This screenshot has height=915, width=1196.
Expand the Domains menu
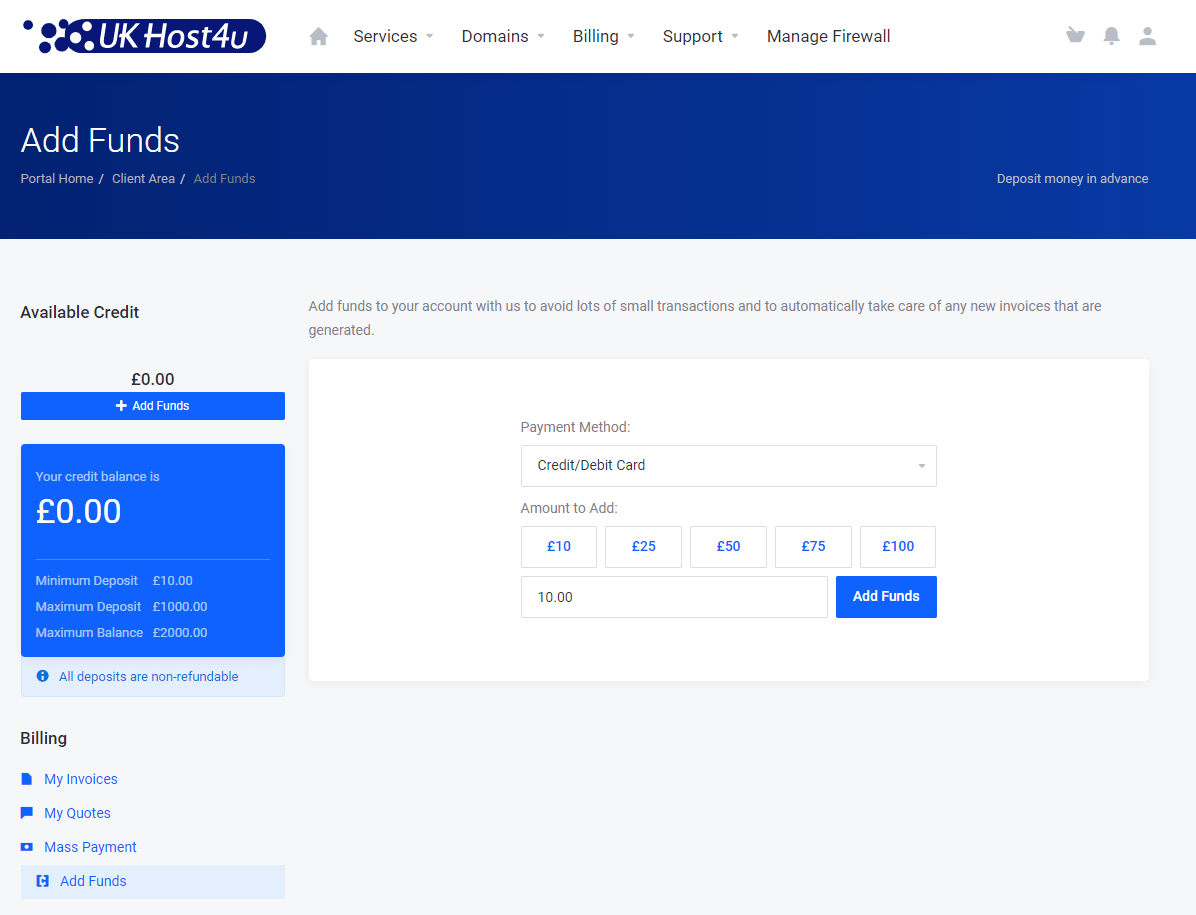(495, 36)
